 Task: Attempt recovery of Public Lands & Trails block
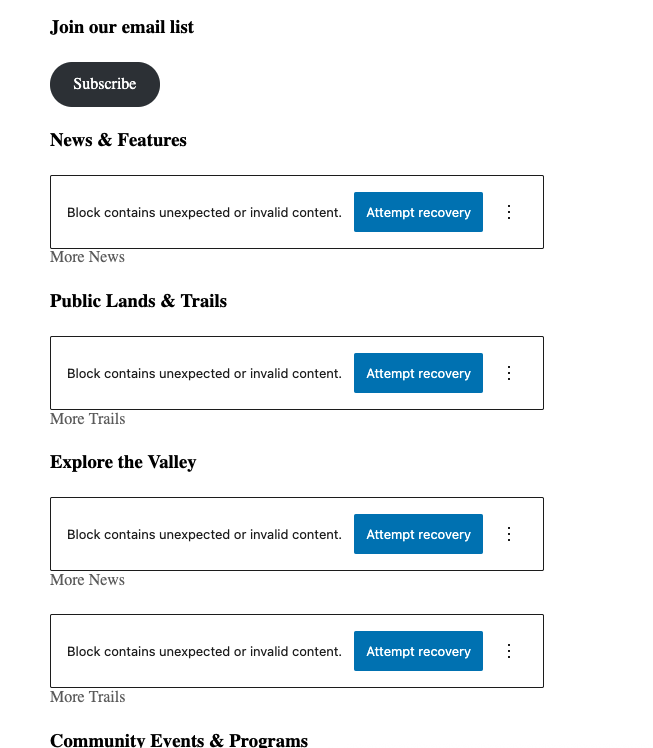coord(418,373)
